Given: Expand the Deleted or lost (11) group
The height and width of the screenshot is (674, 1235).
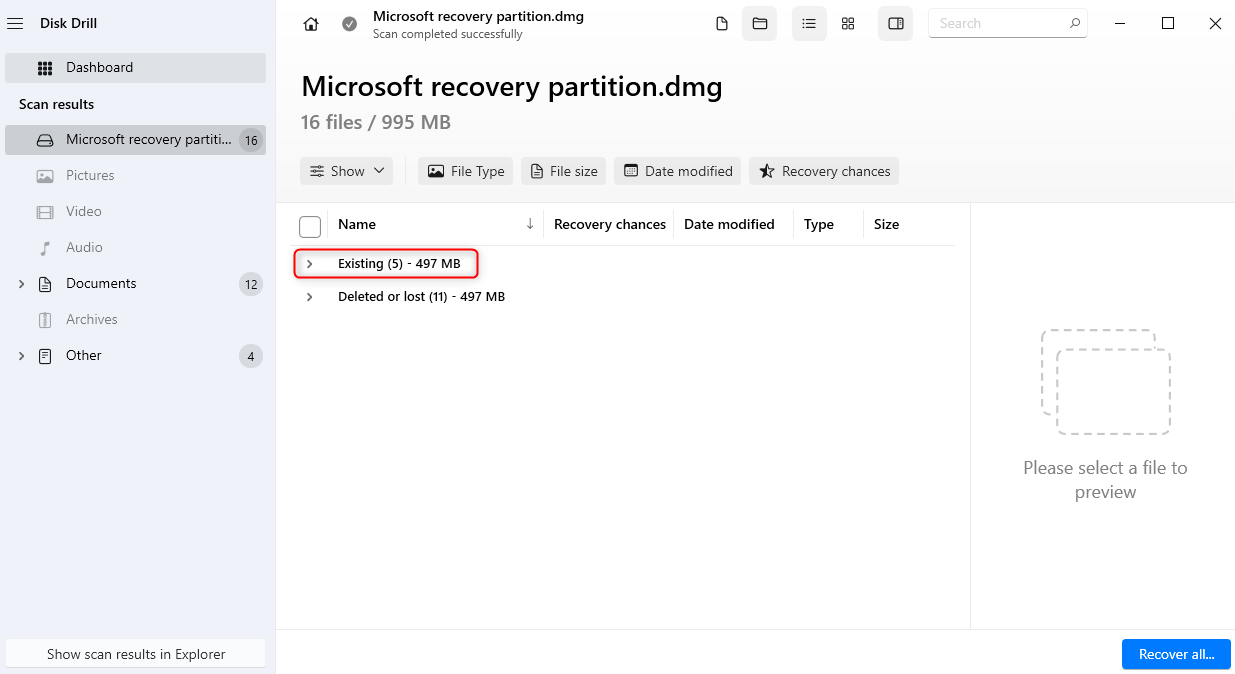Looking at the screenshot, I should coord(310,297).
